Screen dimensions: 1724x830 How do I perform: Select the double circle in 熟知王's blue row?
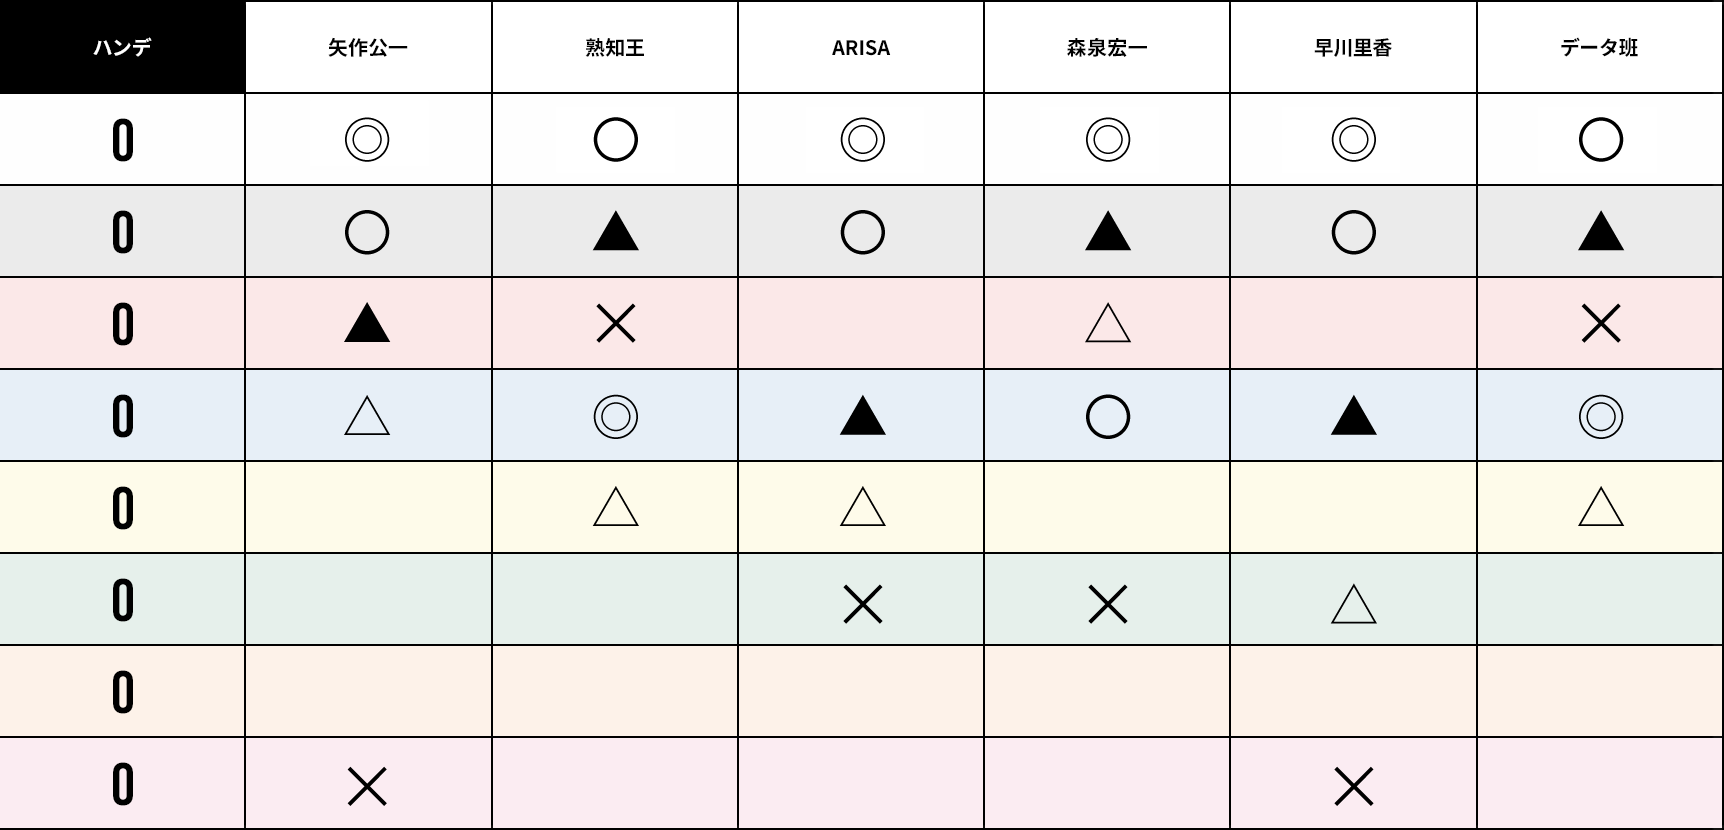tap(615, 416)
